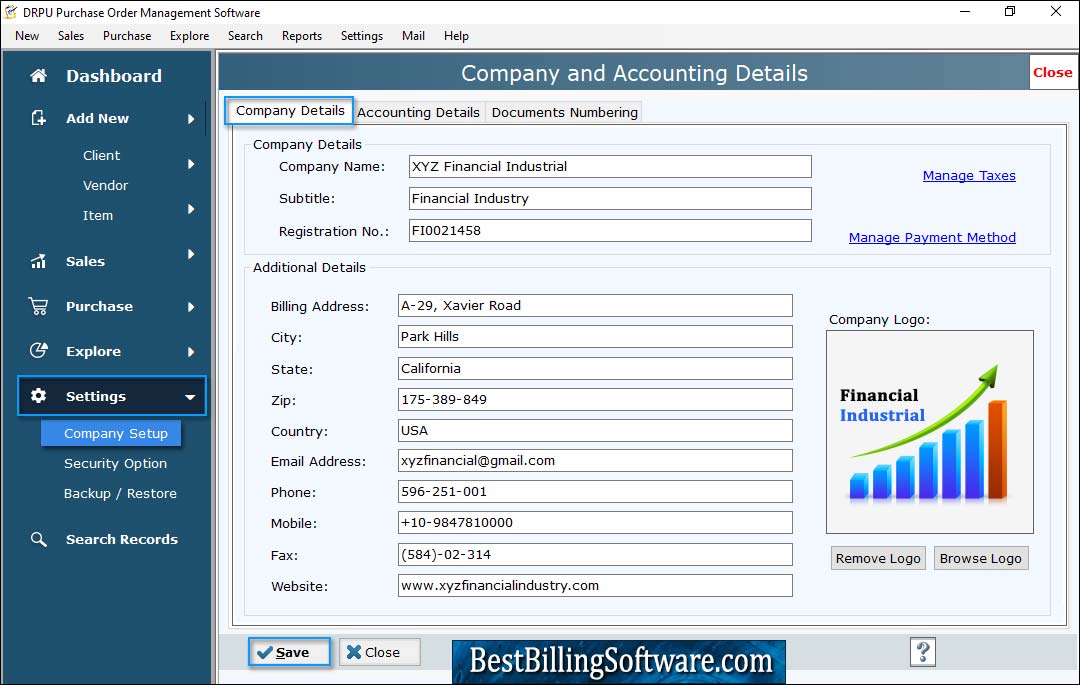Click the Search Records label in sidebar
This screenshot has width=1080, height=685.
(x=121, y=539)
